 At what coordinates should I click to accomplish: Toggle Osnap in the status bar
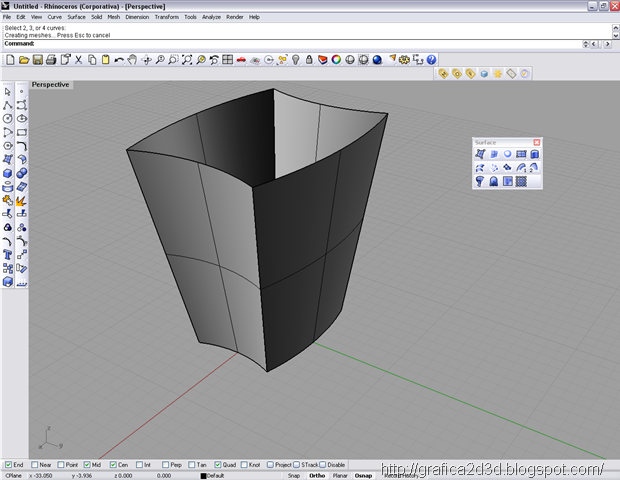point(363,476)
